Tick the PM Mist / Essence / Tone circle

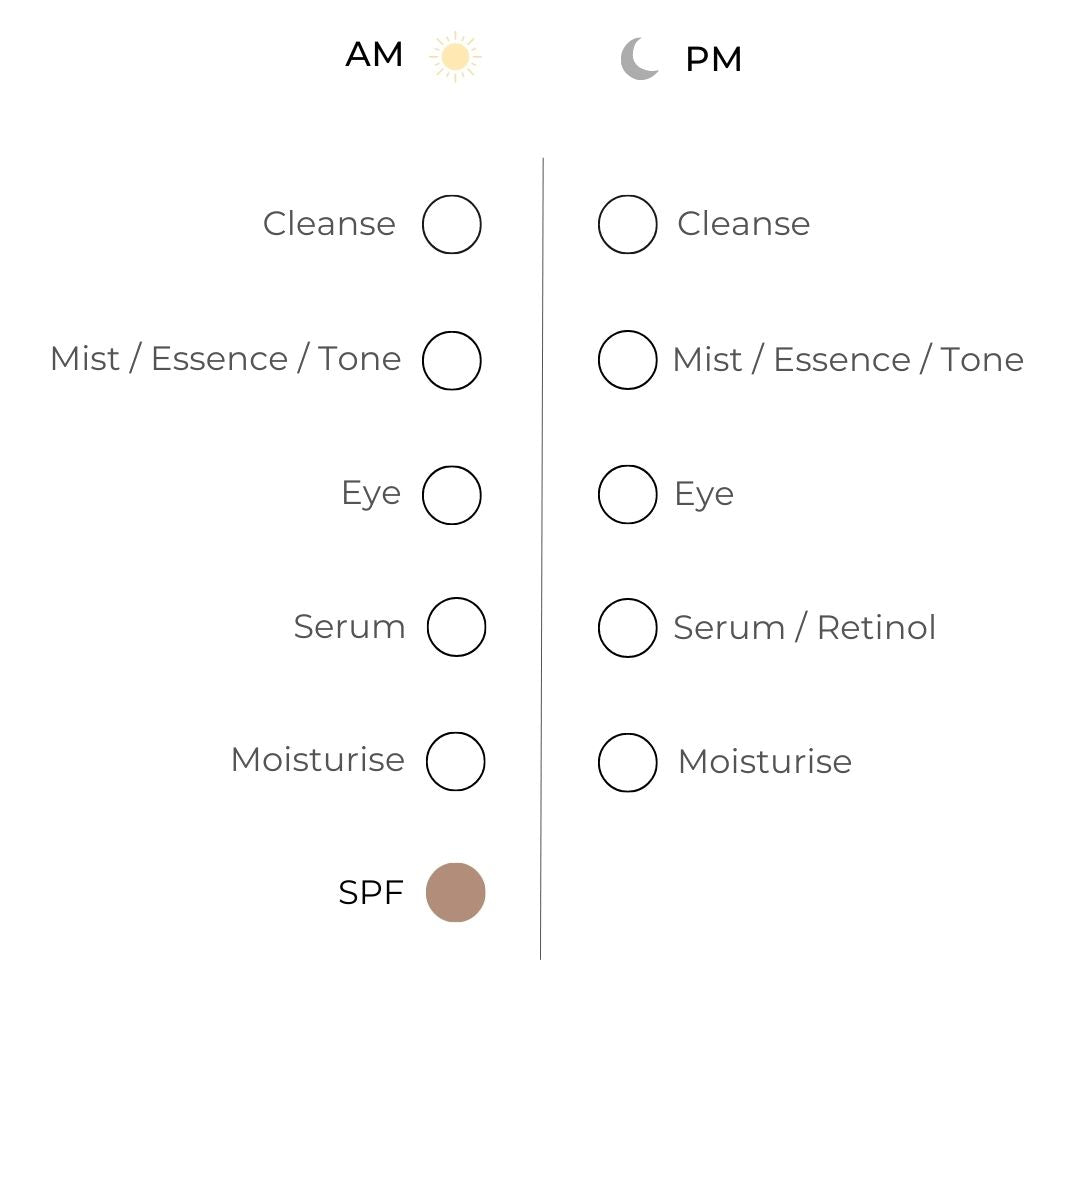(x=628, y=360)
